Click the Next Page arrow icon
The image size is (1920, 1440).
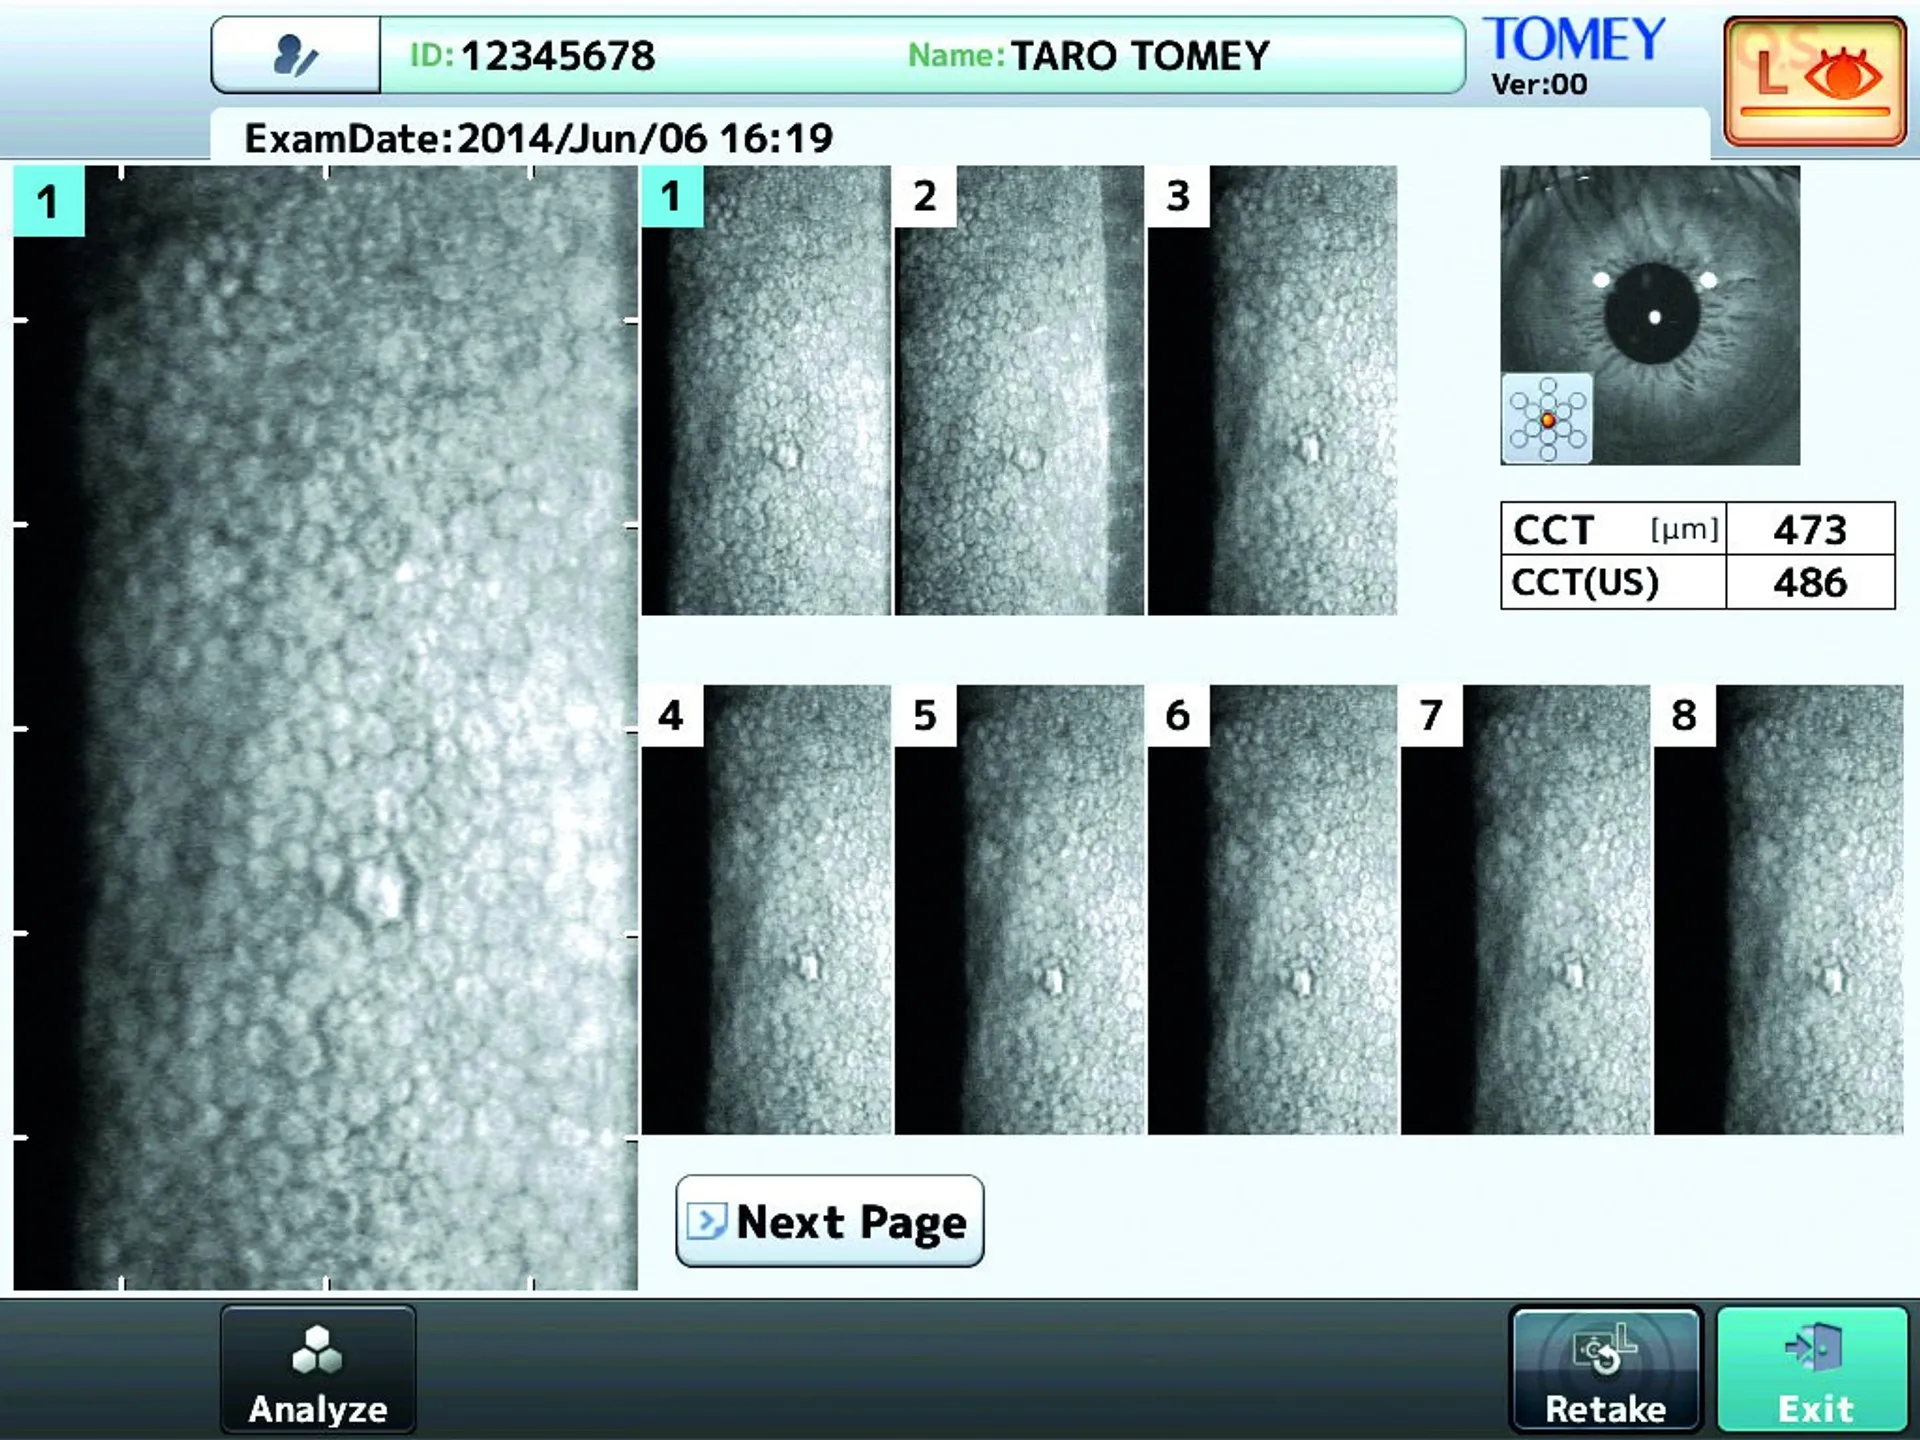707,1221
